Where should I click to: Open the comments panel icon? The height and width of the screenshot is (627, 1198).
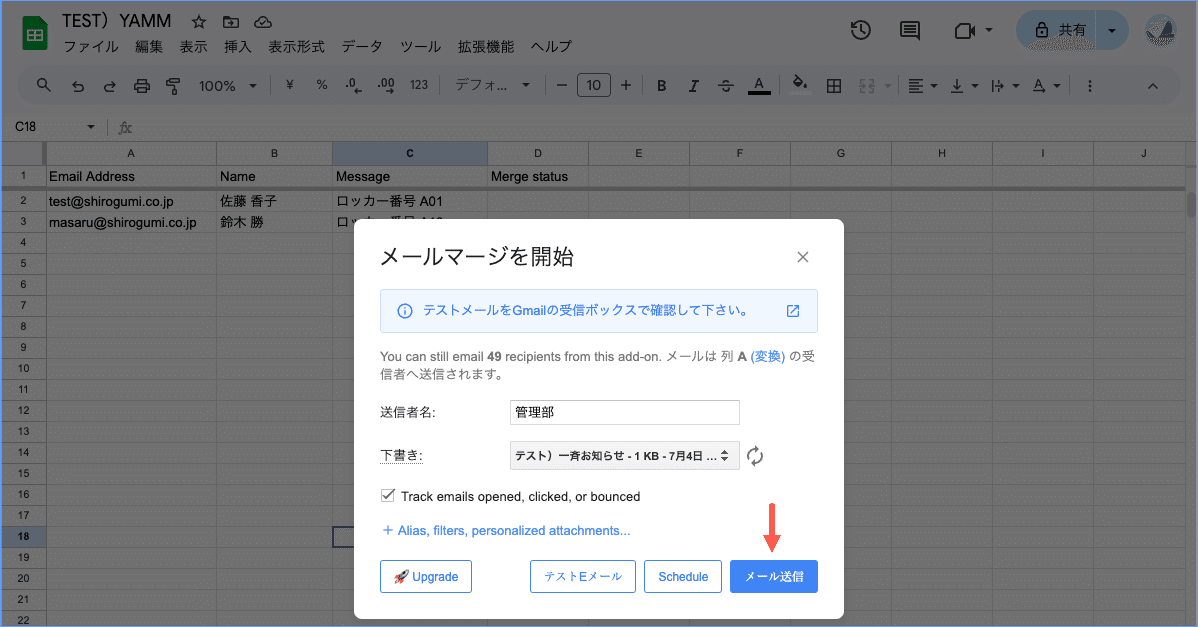[x=909, y=31]
